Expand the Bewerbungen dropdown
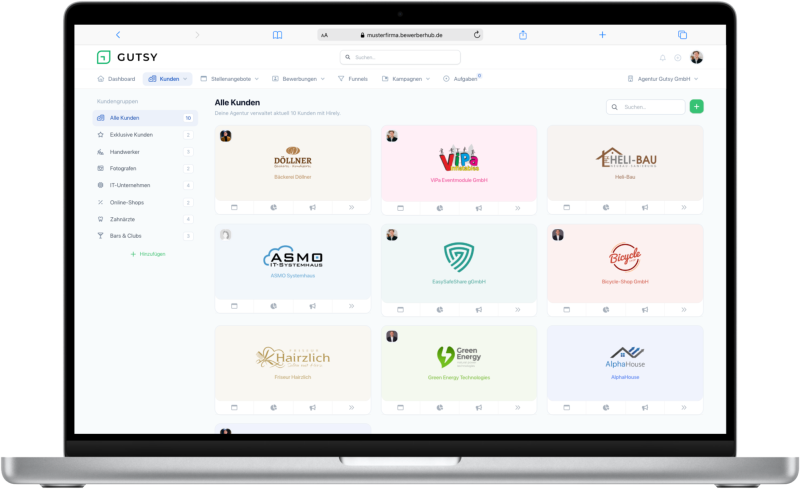800x489 pixels. pos(298,79)
